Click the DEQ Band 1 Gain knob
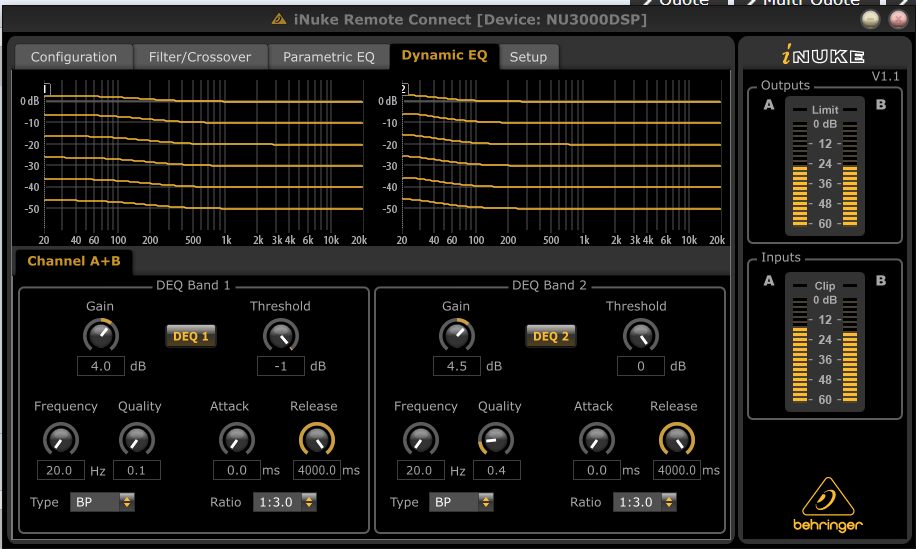The width and height of the screenshot is (916, 549). point(101,335)
